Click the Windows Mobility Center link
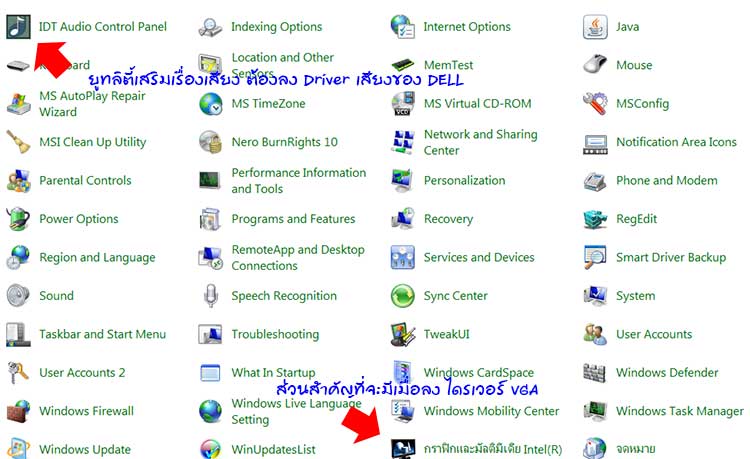This screenshot has height=459, width=750. 491,411
